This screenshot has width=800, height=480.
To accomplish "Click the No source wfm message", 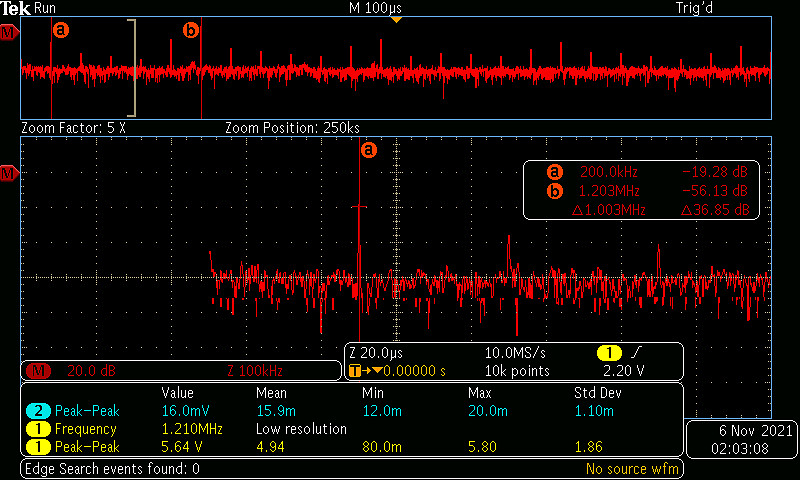I will [632, 468].
